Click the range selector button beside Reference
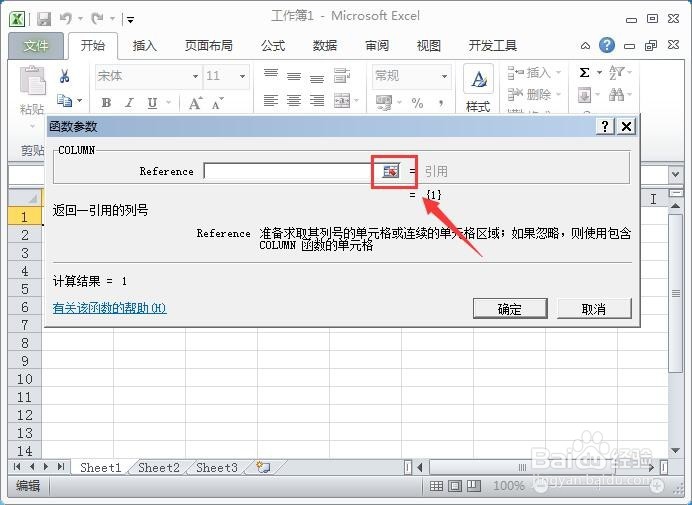 [x=391, y=171]
